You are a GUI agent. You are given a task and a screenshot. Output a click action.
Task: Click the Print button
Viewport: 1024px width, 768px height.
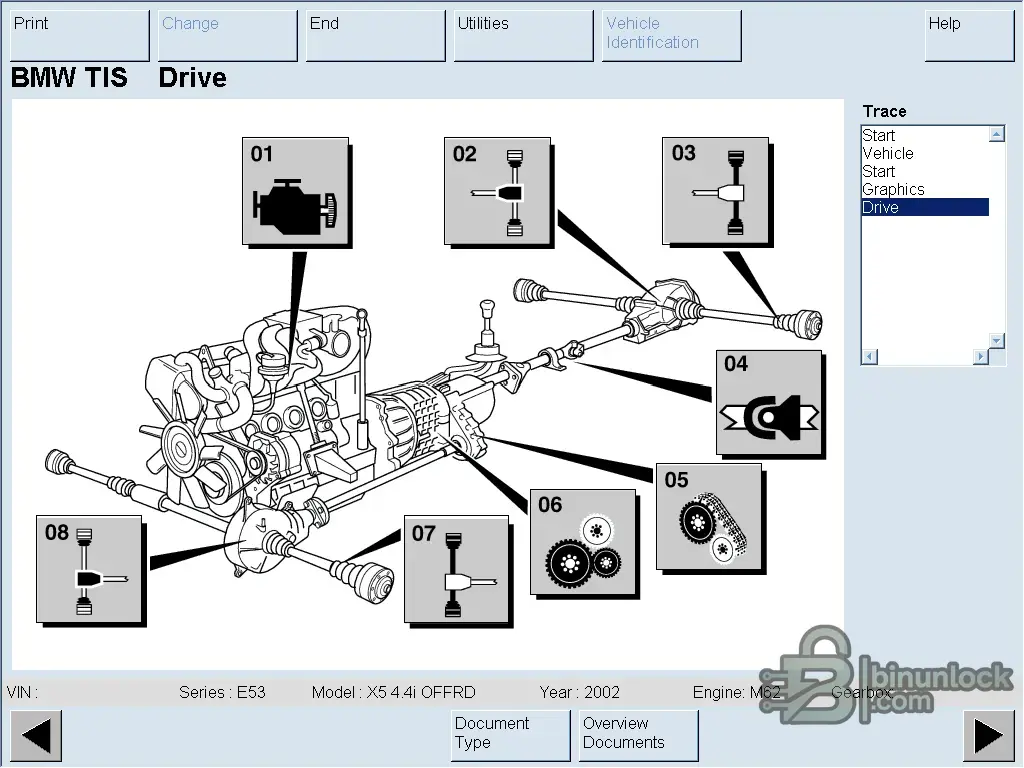[x=80, y=35]
